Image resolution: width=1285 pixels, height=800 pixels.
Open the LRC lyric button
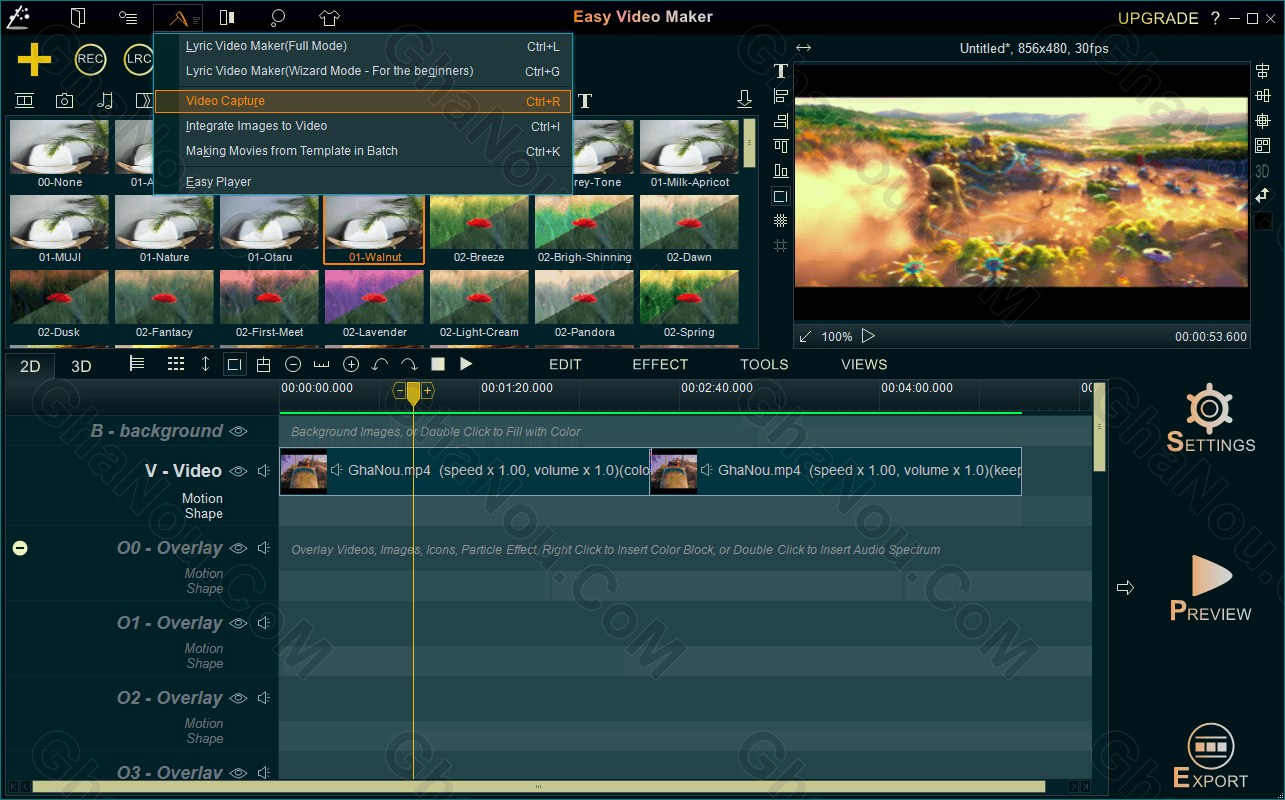(x=138, y=60)
